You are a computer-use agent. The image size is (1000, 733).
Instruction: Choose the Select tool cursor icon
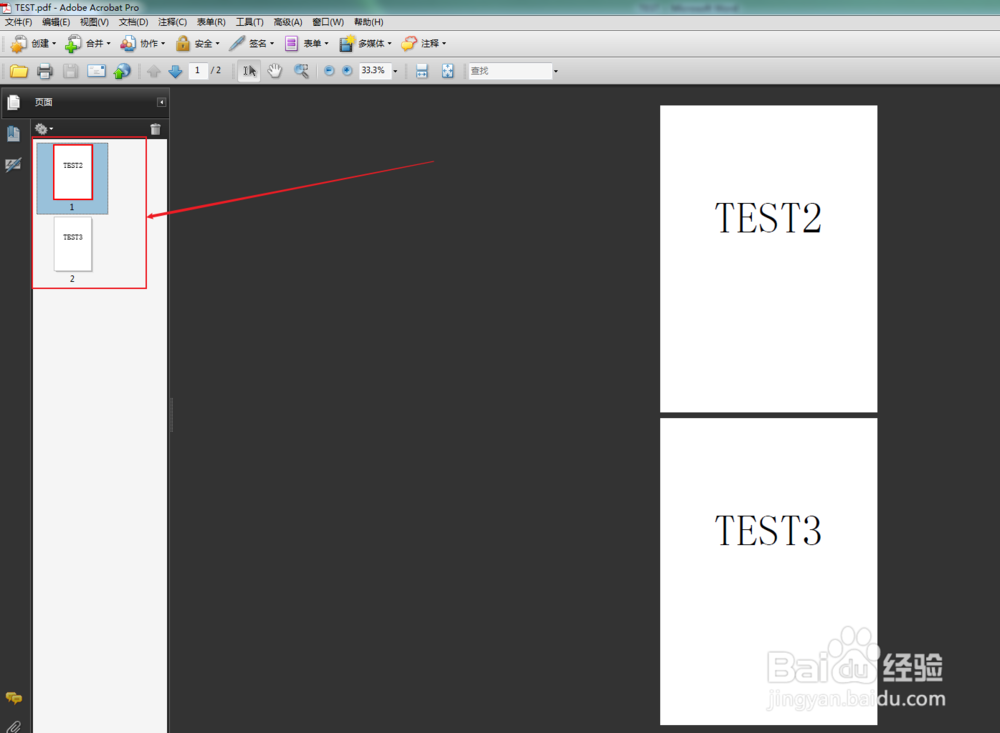click(x=249, y=71)
